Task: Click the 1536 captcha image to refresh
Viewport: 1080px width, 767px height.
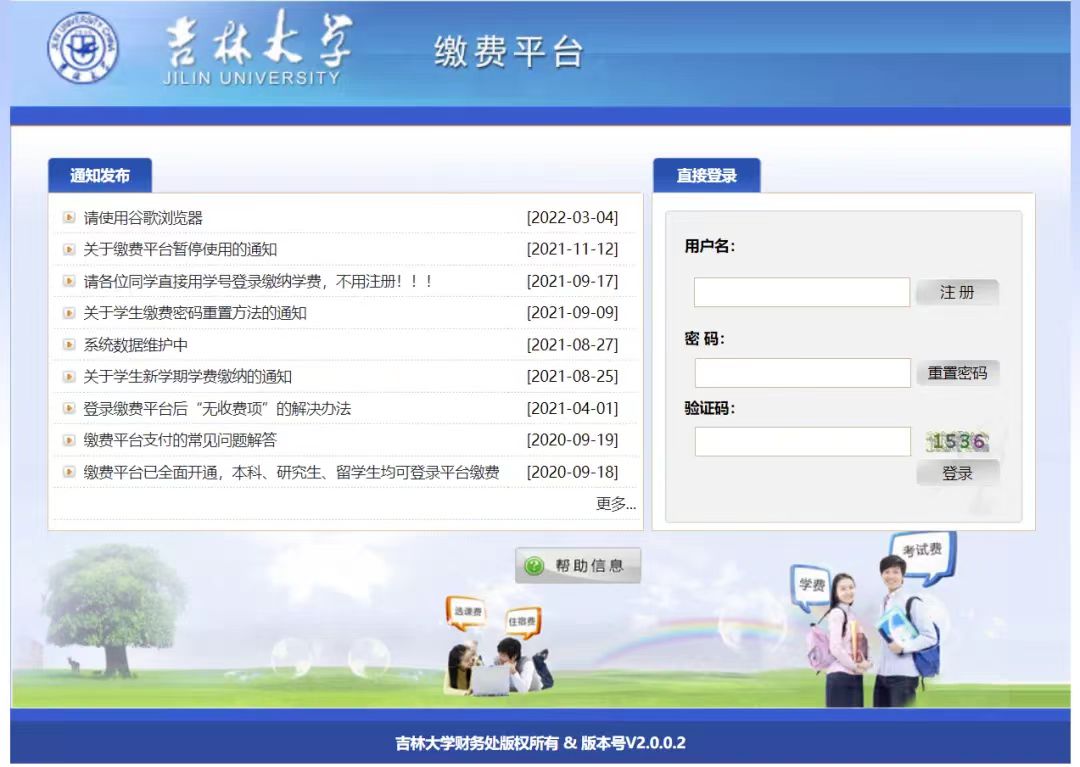Action: click(x=957, y=441)
